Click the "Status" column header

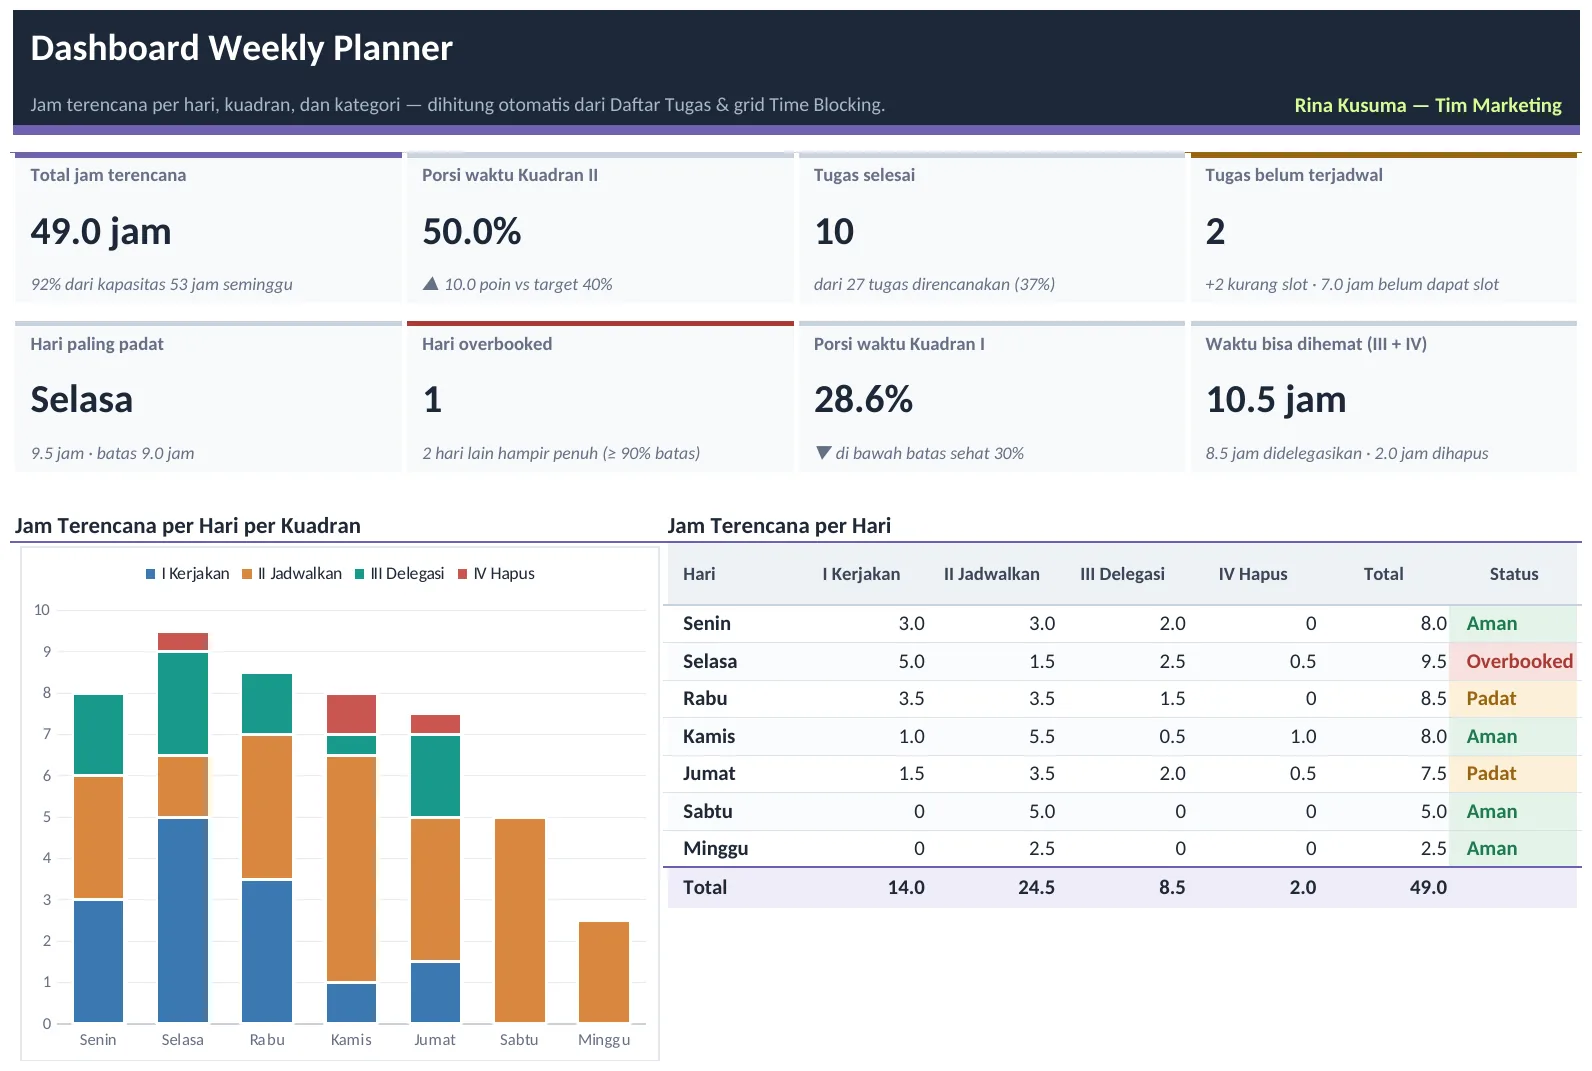coord(1514,574)
